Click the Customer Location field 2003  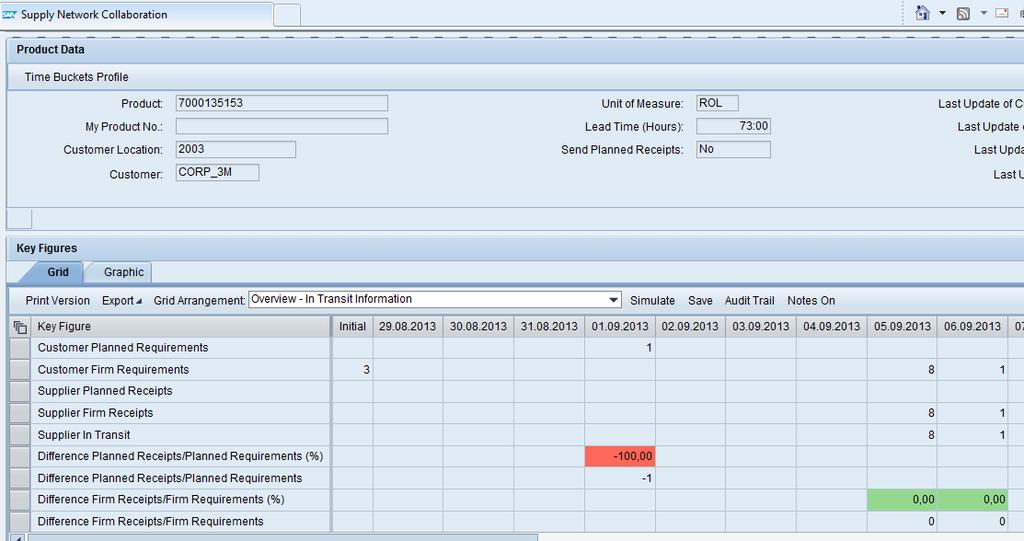[236, 150]
